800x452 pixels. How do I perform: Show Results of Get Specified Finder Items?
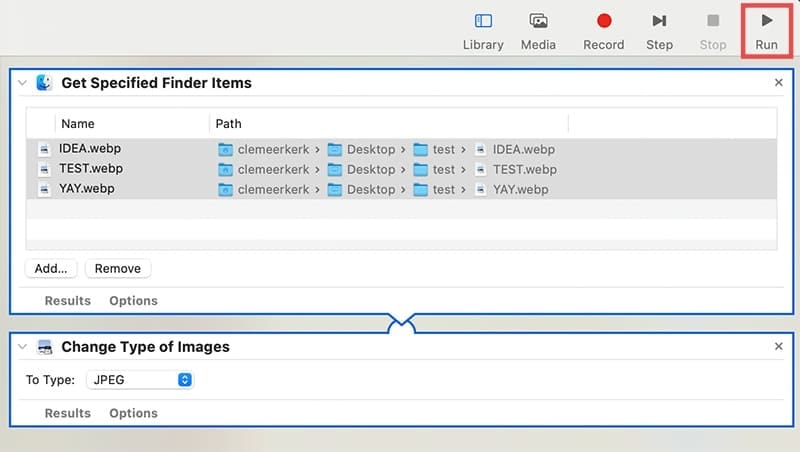point(67,301)
